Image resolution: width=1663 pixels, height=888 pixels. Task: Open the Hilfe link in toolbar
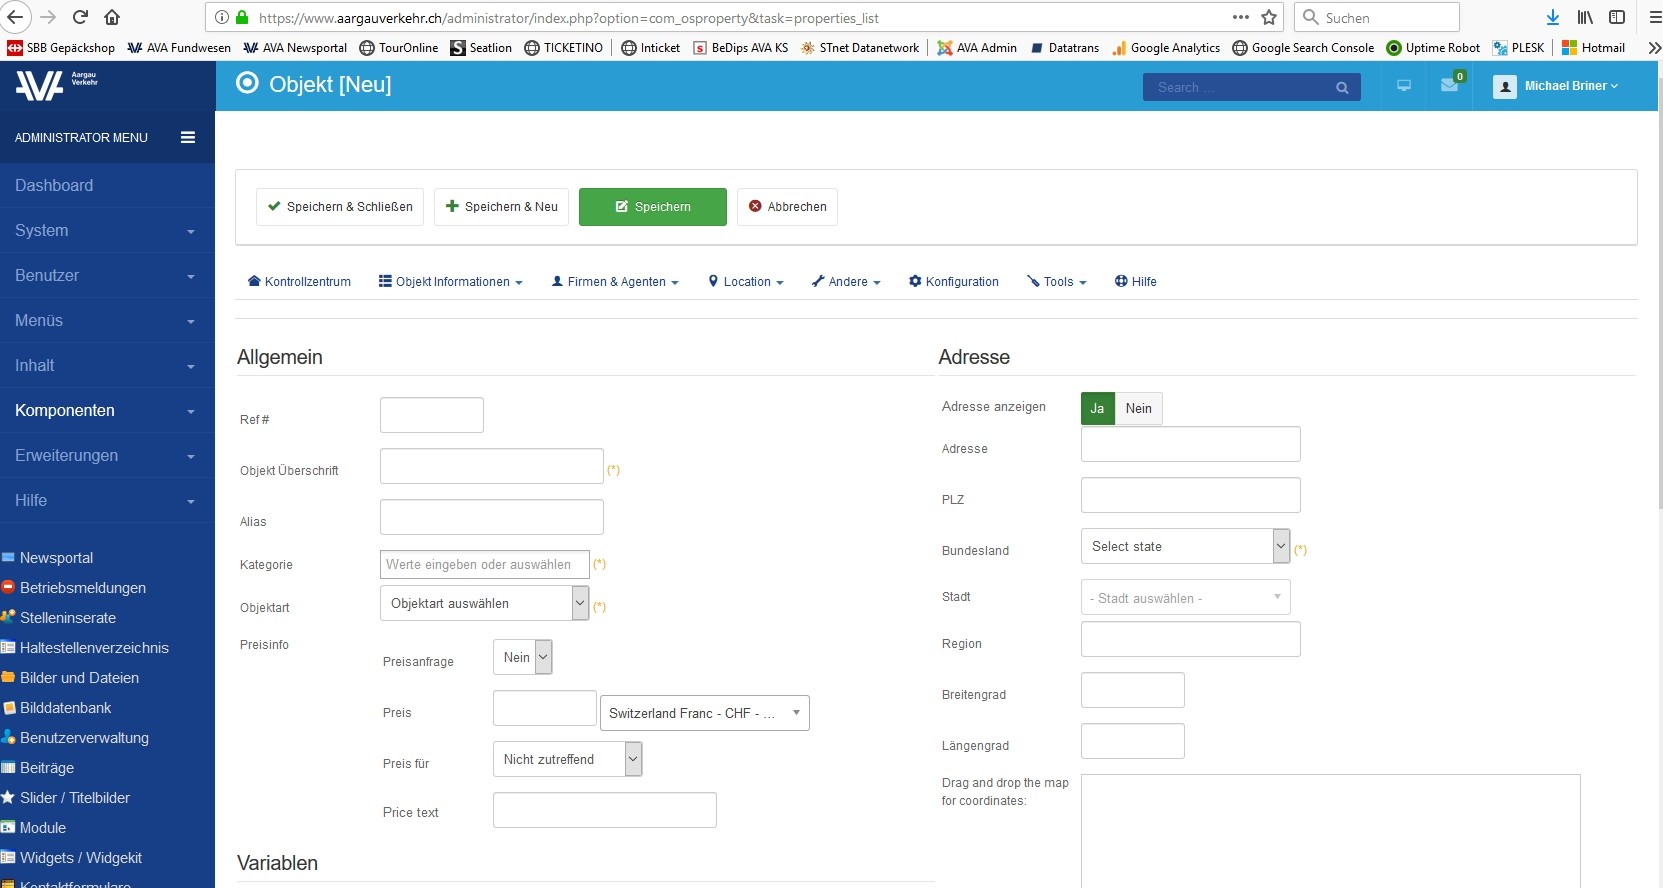1136,282
